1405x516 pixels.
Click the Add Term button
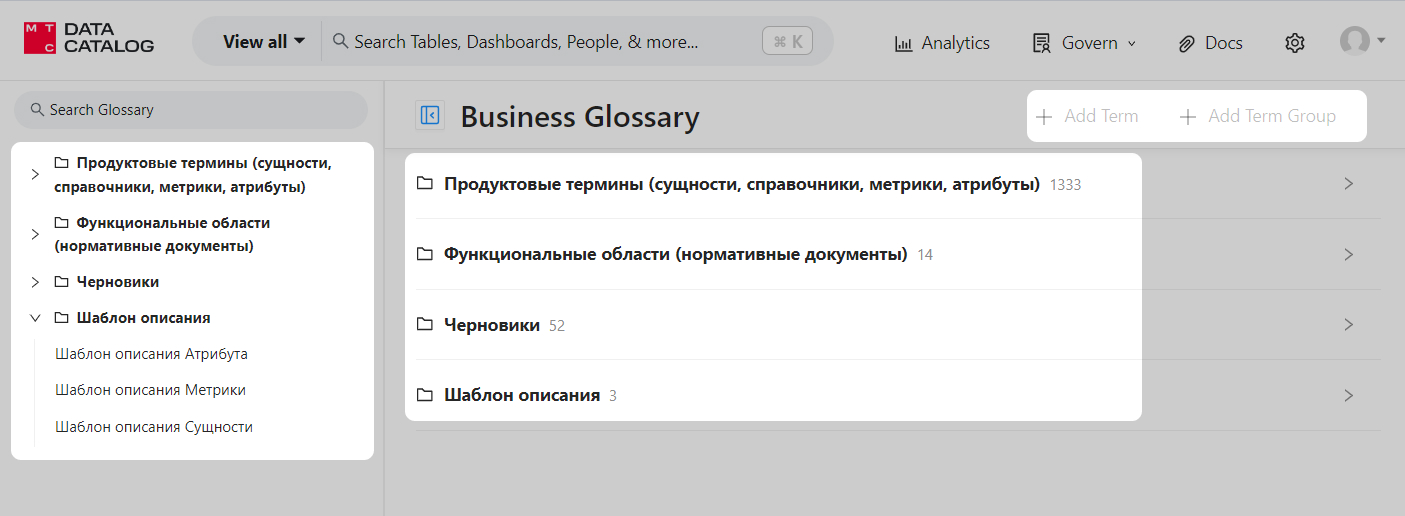click(1087, 116)
